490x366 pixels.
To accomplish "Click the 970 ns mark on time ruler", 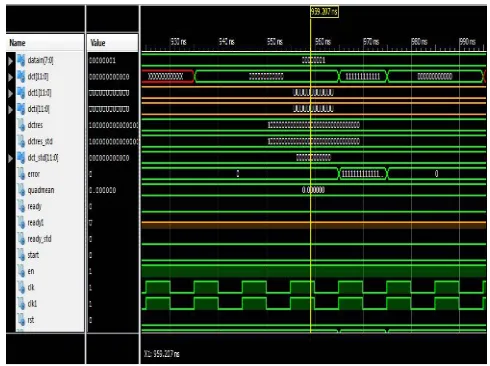I will (x=371, y=42).
